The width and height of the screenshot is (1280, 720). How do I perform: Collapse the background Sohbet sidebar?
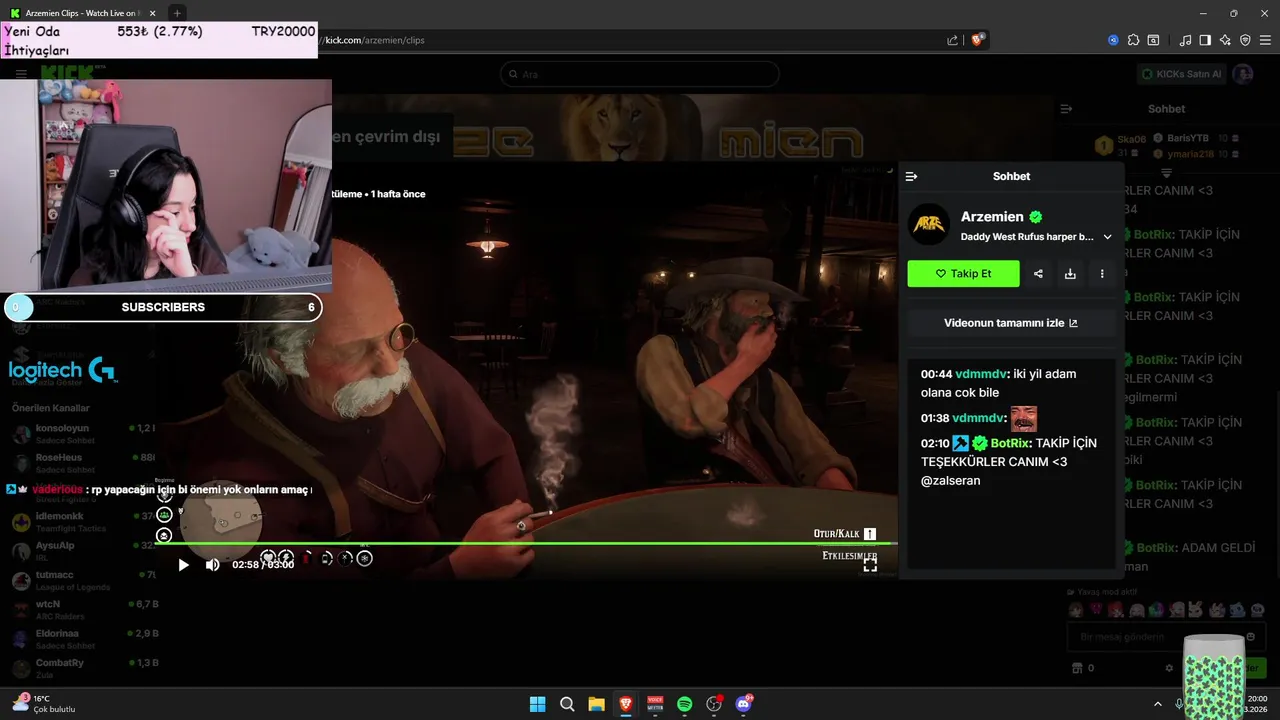pos(1066,109)
